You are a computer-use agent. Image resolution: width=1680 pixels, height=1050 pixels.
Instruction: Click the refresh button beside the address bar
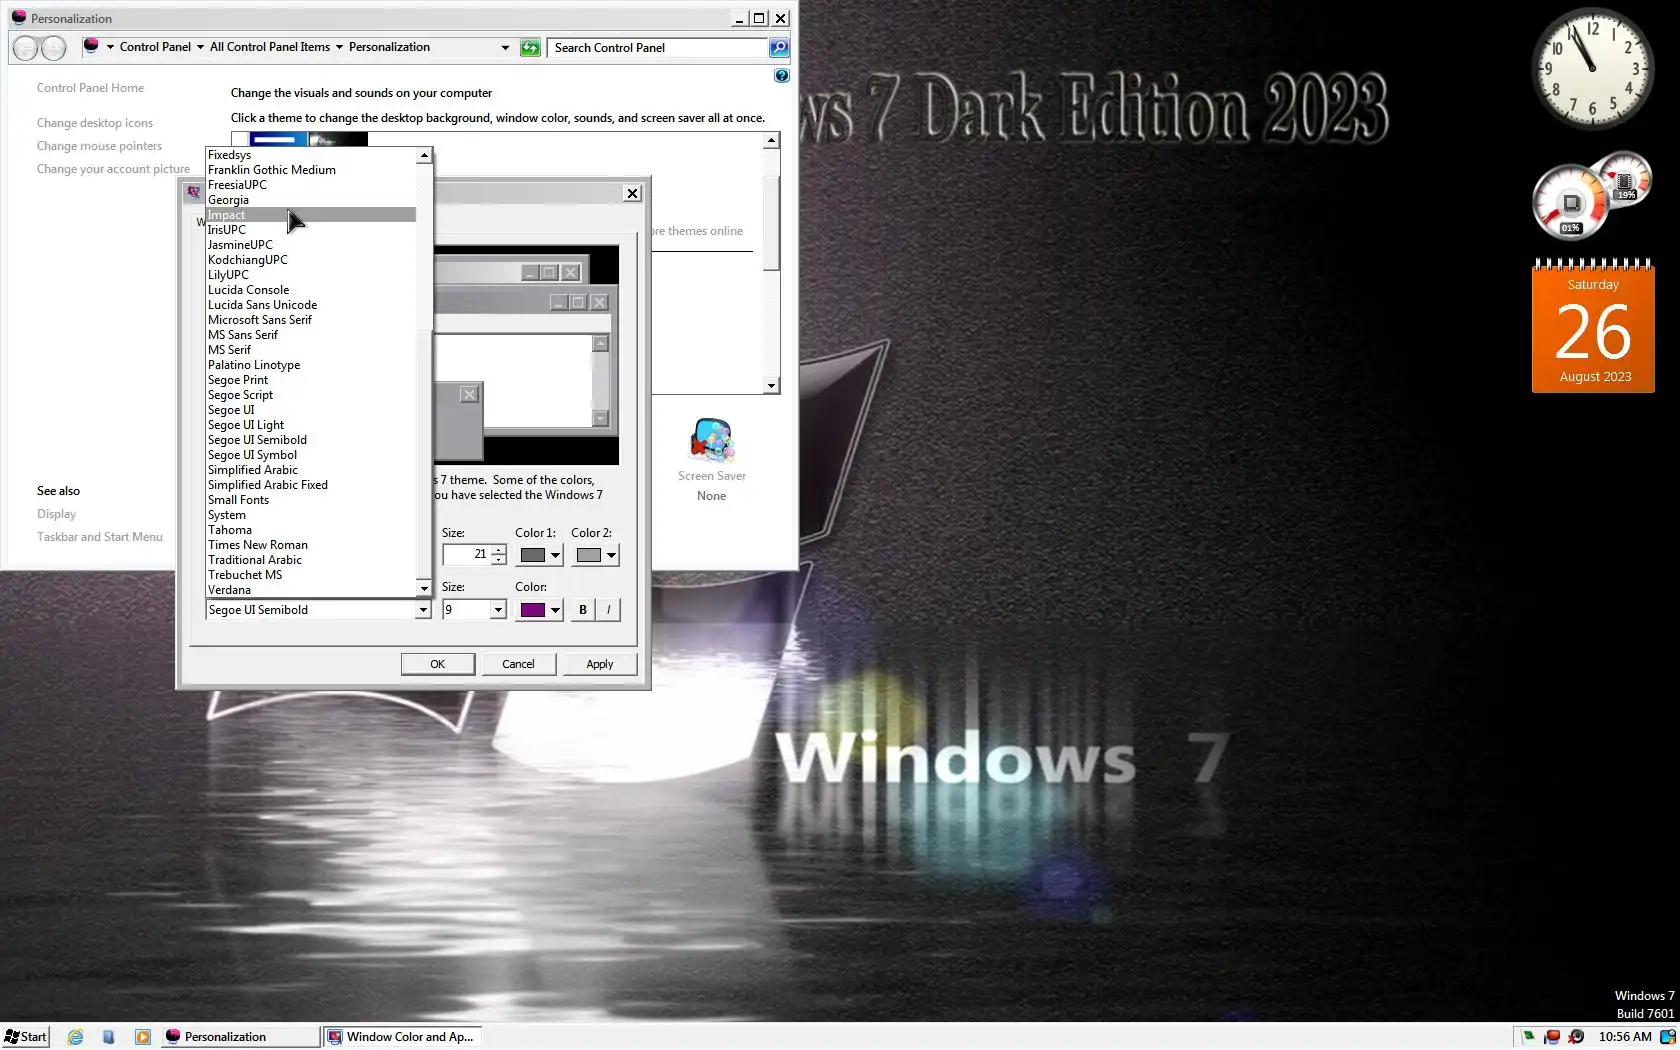click(x=530, y=47)
